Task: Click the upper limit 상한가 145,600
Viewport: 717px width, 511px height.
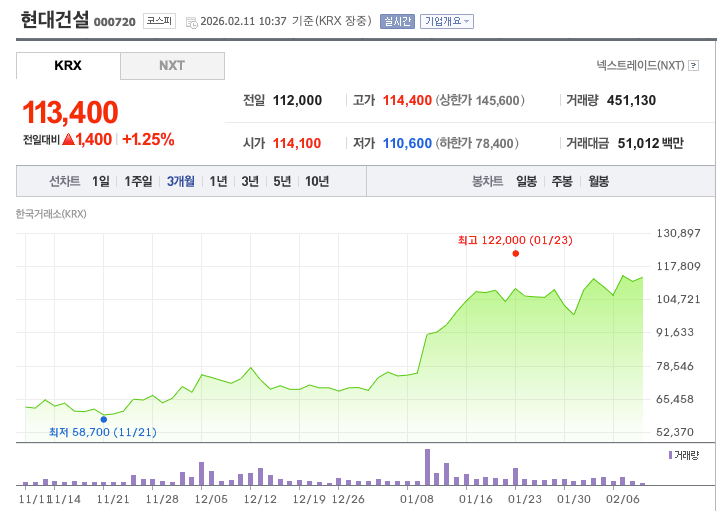Action: tap(480, 101)
